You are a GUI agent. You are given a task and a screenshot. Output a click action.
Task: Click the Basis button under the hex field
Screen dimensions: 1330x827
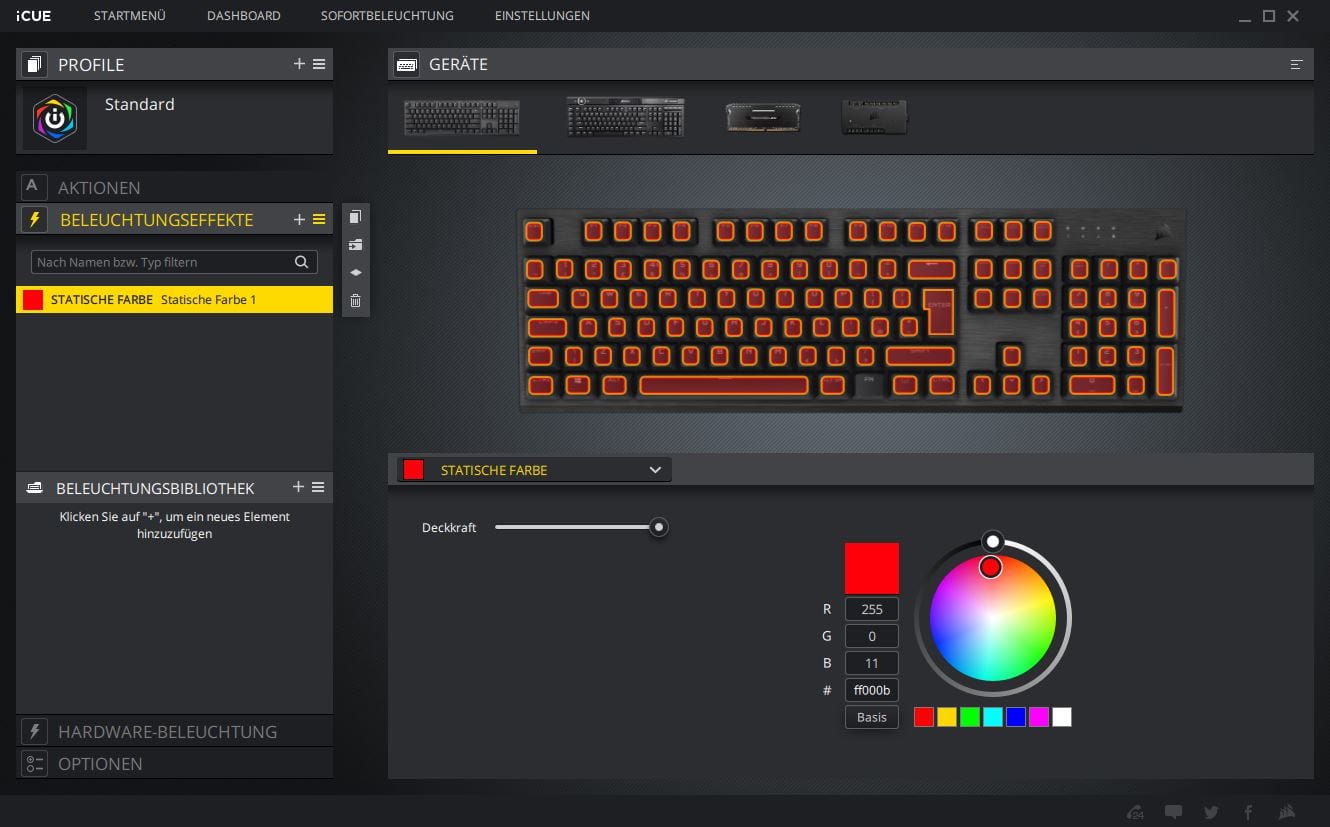click(x=871, y=717)
